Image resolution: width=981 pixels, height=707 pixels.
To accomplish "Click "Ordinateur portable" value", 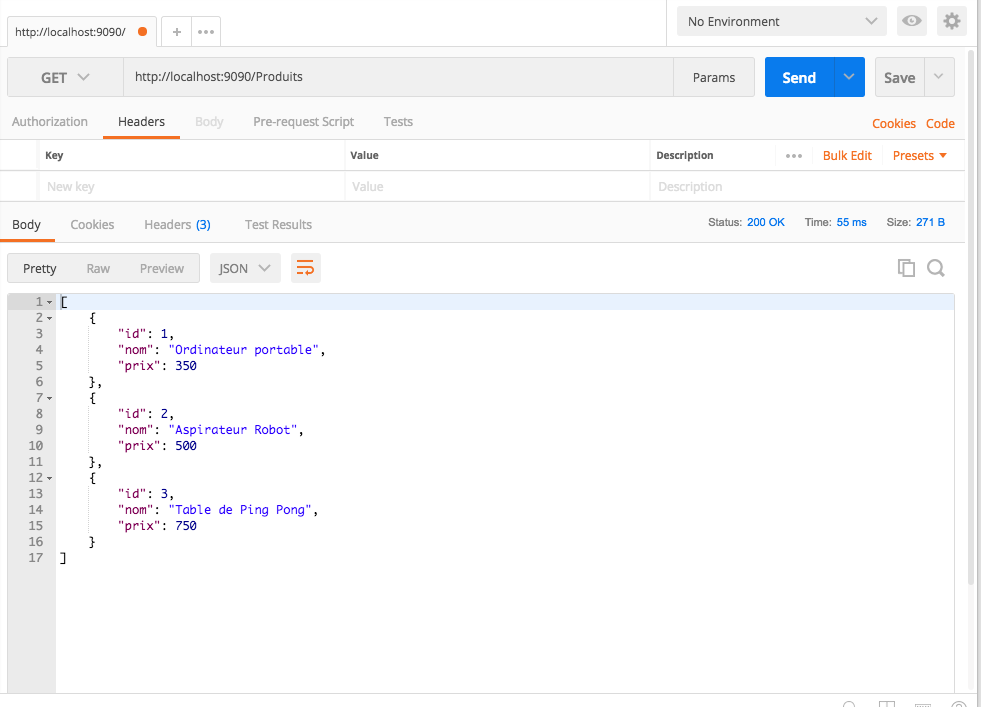I will pos(243,350).
